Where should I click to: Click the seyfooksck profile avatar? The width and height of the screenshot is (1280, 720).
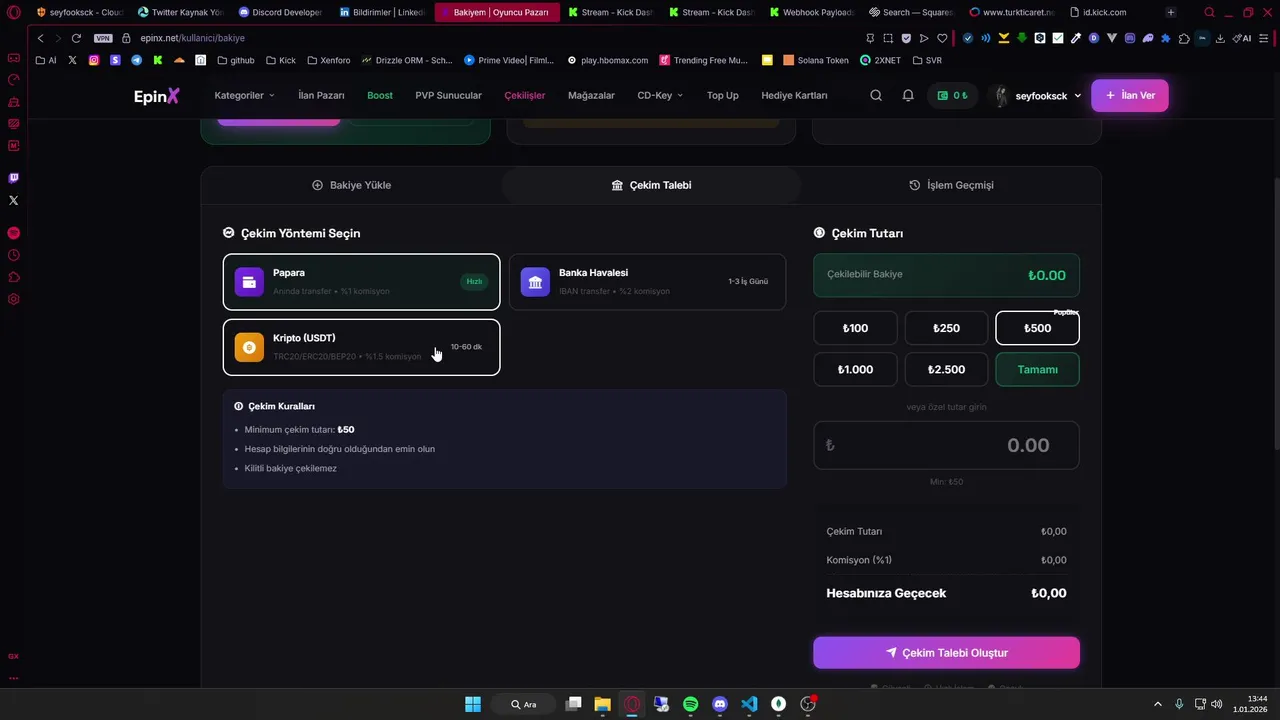pyautogui.click(x=1000, y=96)
